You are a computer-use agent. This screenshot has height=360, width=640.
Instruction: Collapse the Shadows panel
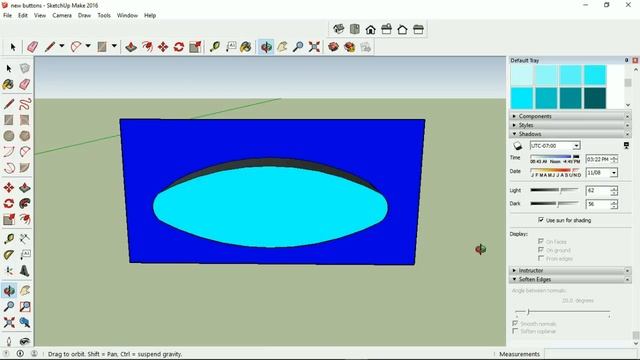click(x=570, y=134)
